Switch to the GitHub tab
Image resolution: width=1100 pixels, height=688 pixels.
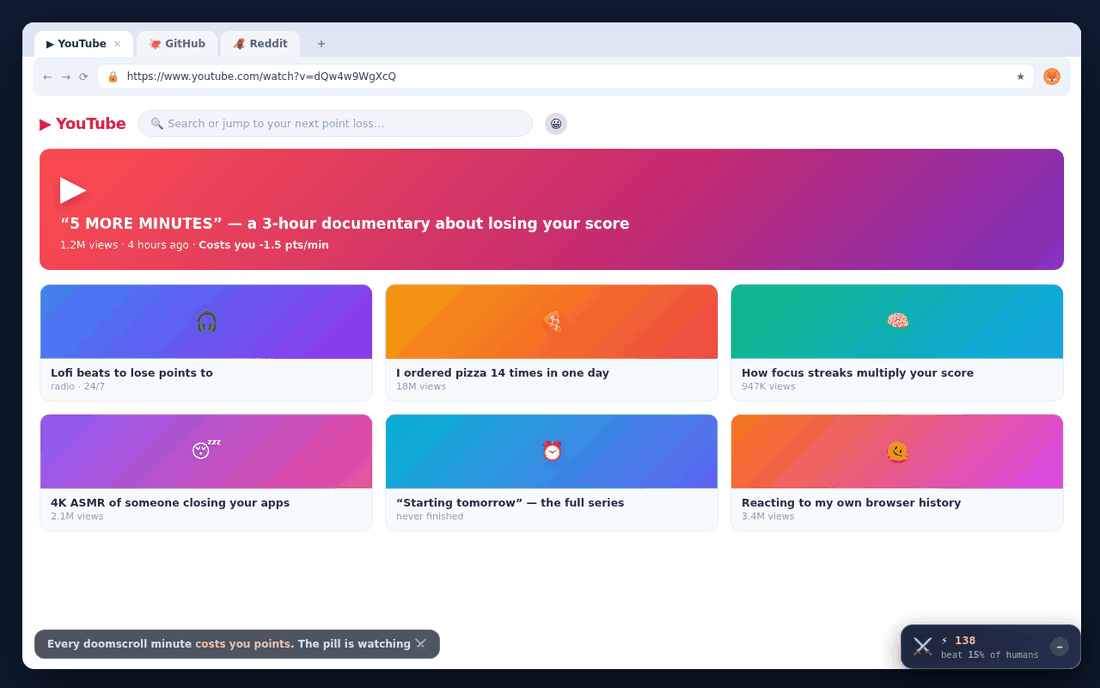[177, 43]
